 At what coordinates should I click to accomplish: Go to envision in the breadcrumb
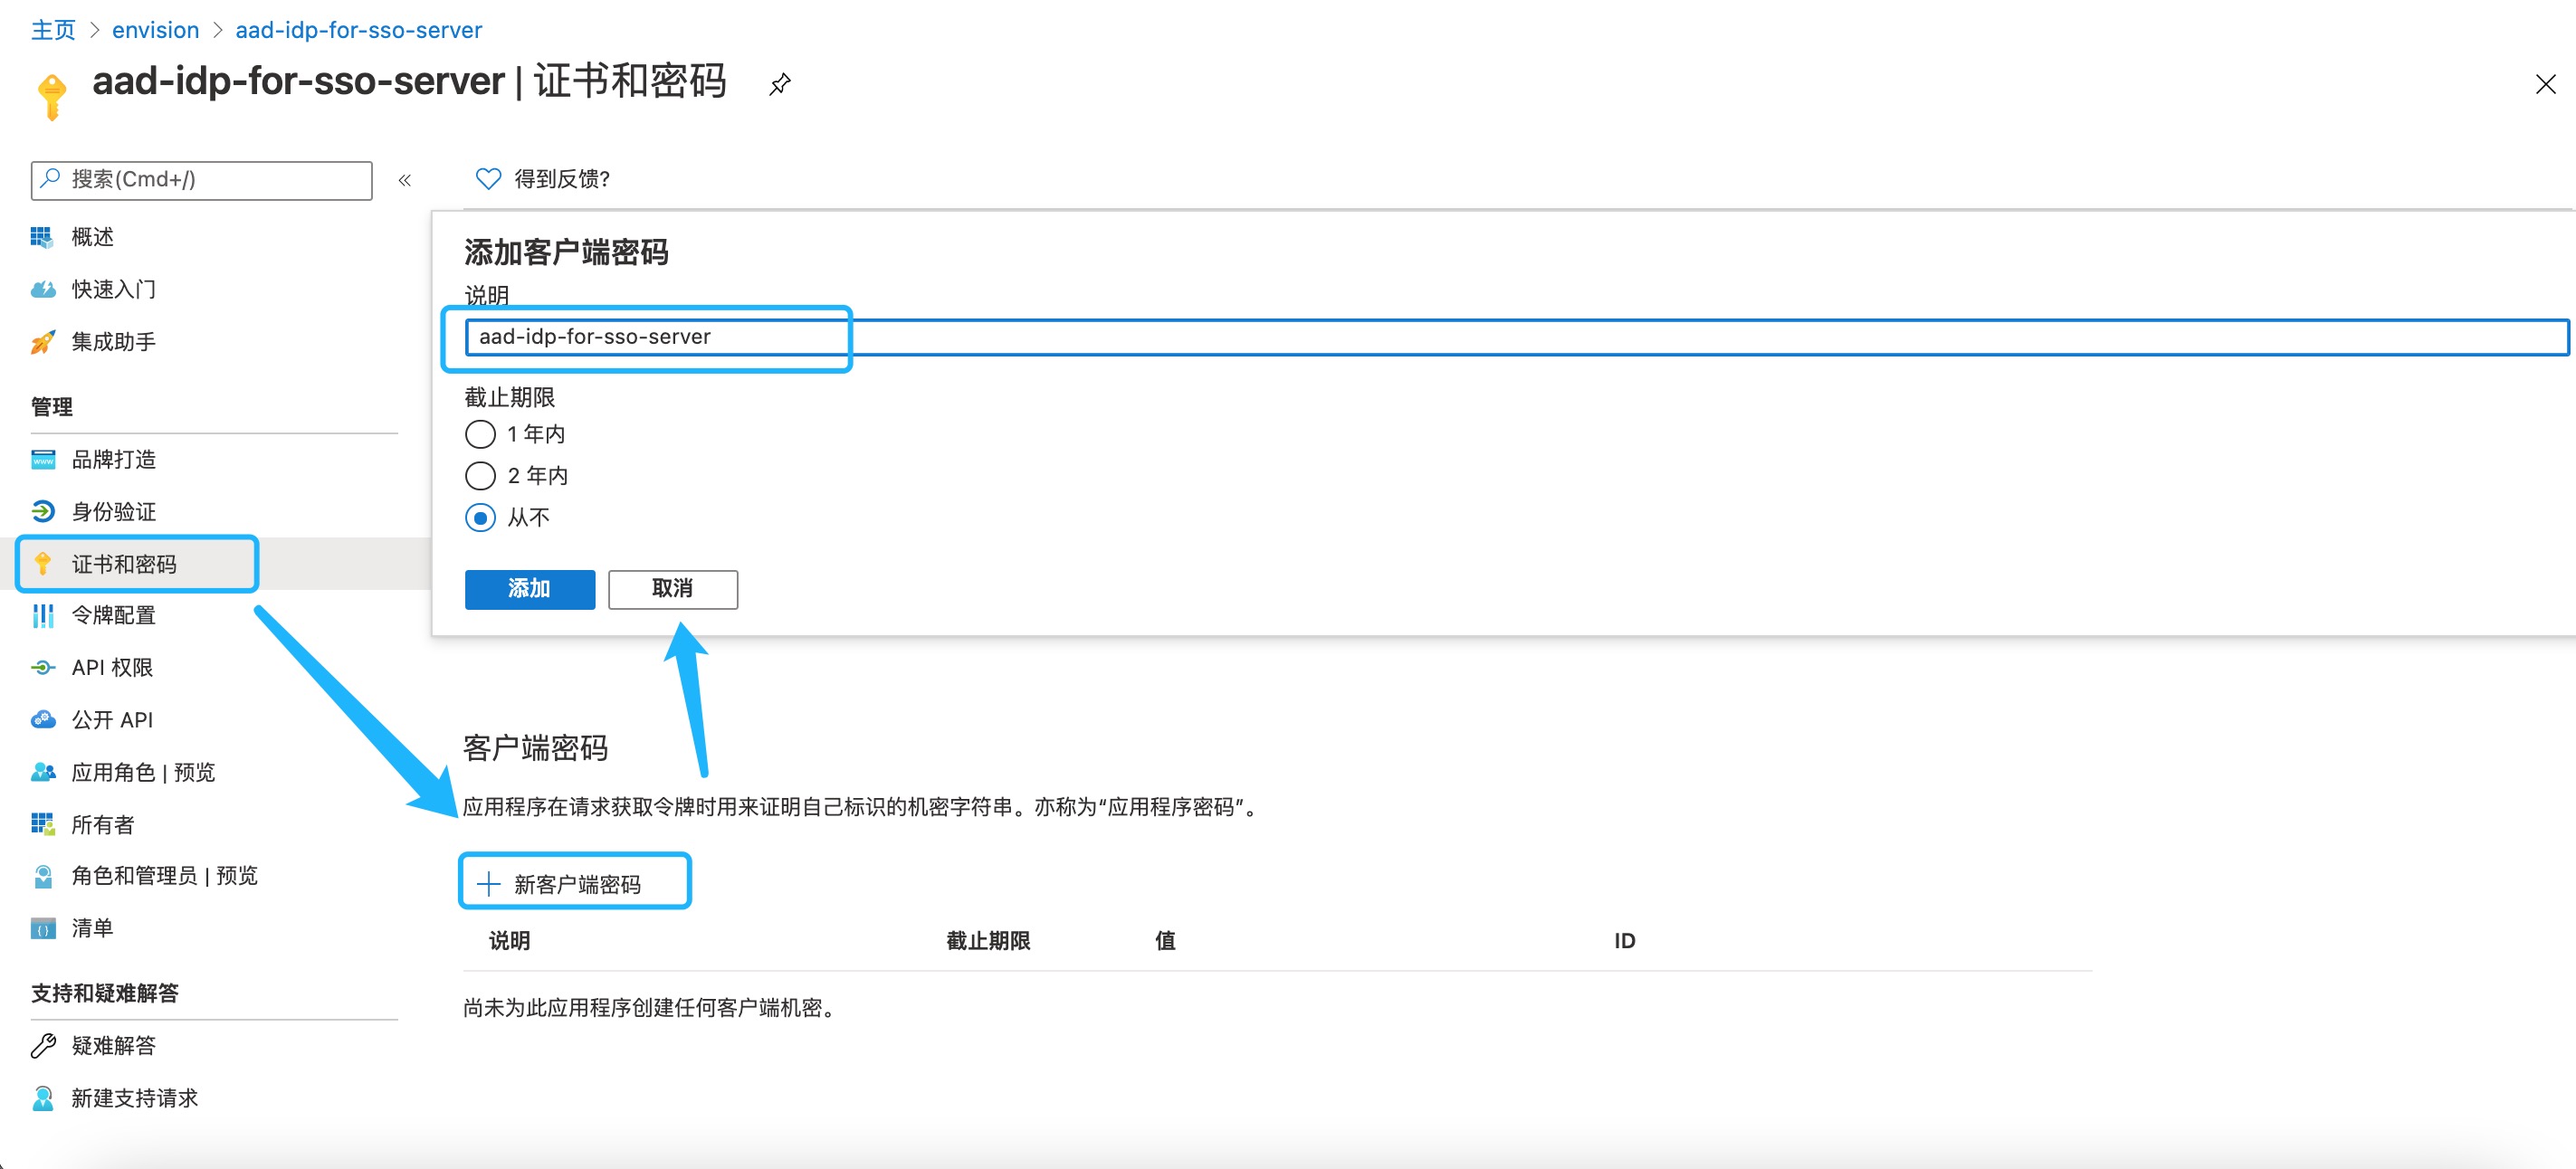(156, 29)
